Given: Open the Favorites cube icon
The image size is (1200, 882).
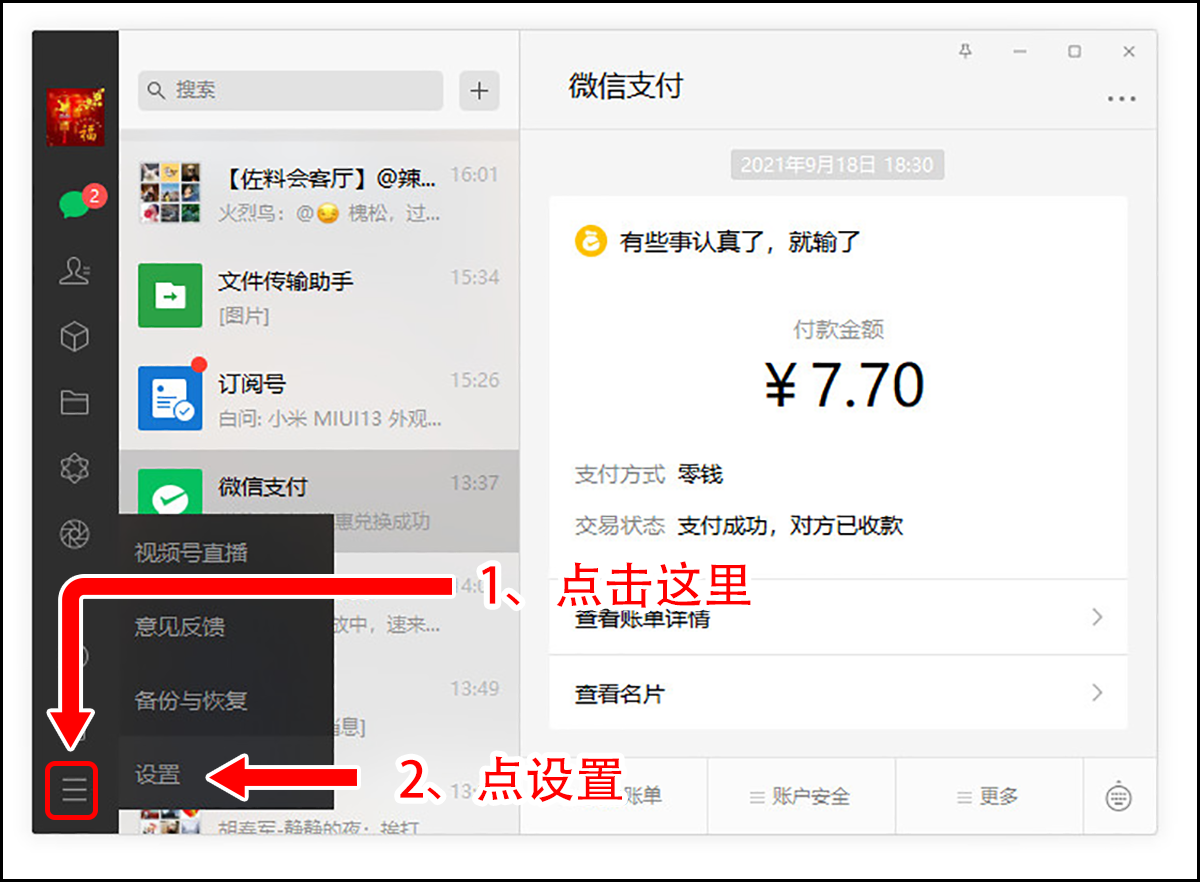Looking at the screenshot, I should (75, 337).
